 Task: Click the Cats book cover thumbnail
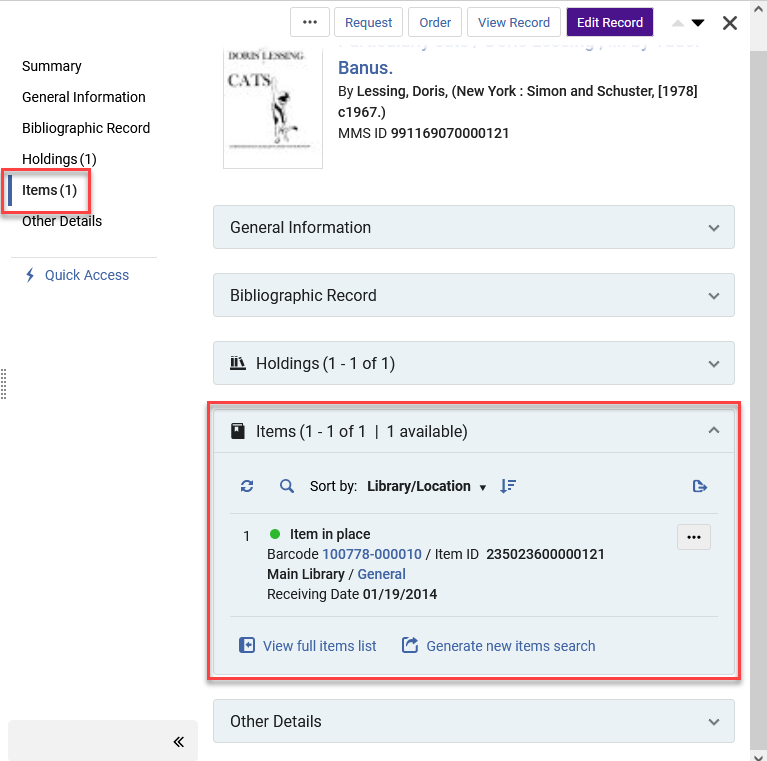(x=273, y=108)
